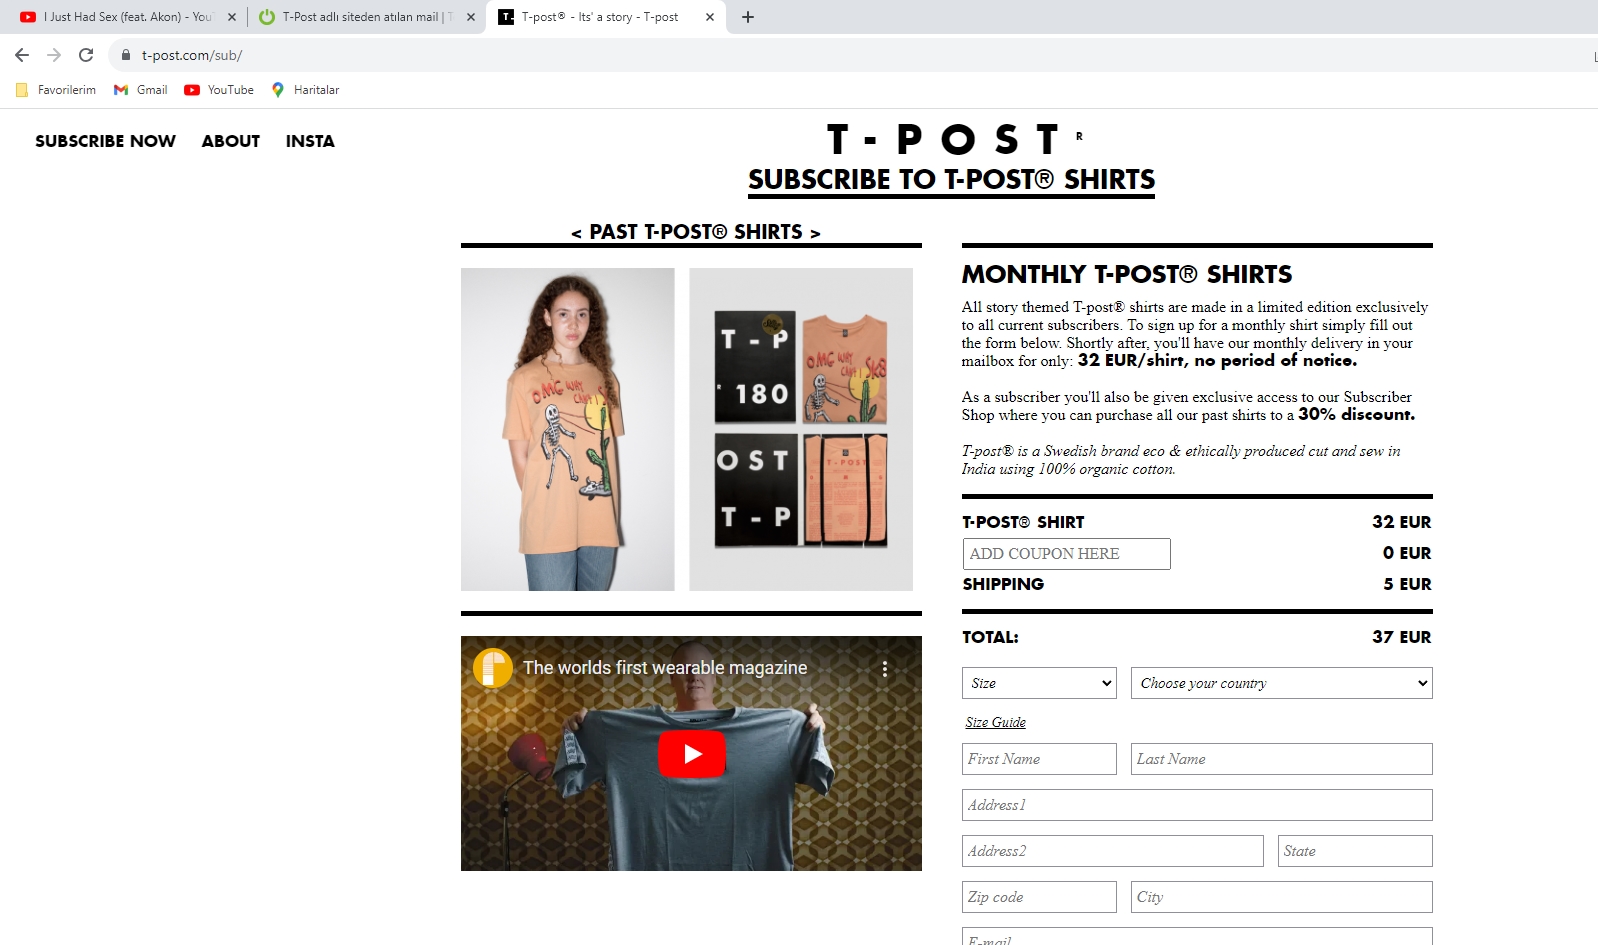Click the SUBSCRIBE NOW navigation link
This screenshot has height=945, width=1598.
coord(105,141)
